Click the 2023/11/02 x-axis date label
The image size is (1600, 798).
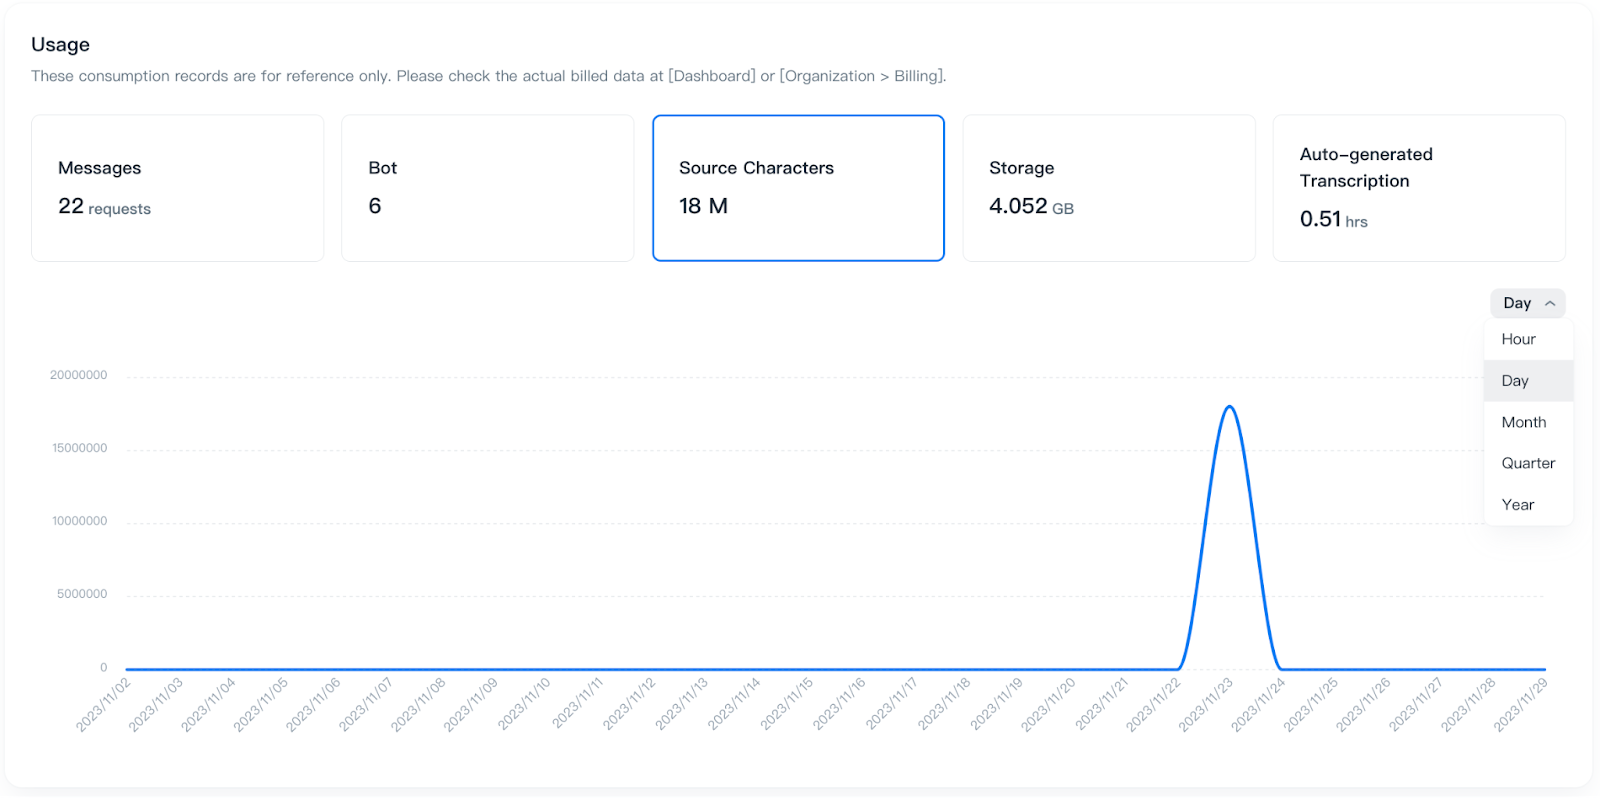[104, 704]
